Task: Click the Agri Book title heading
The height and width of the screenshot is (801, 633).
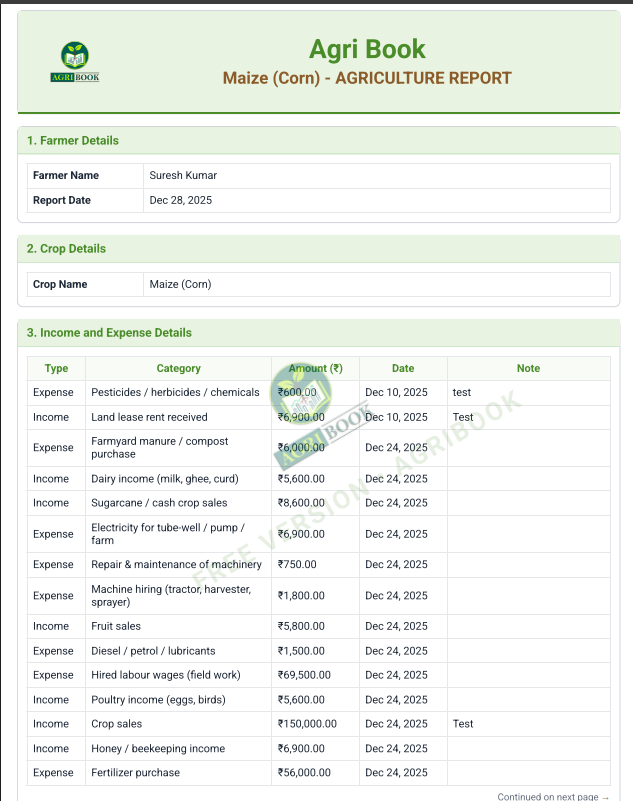Action: (367, 49)
